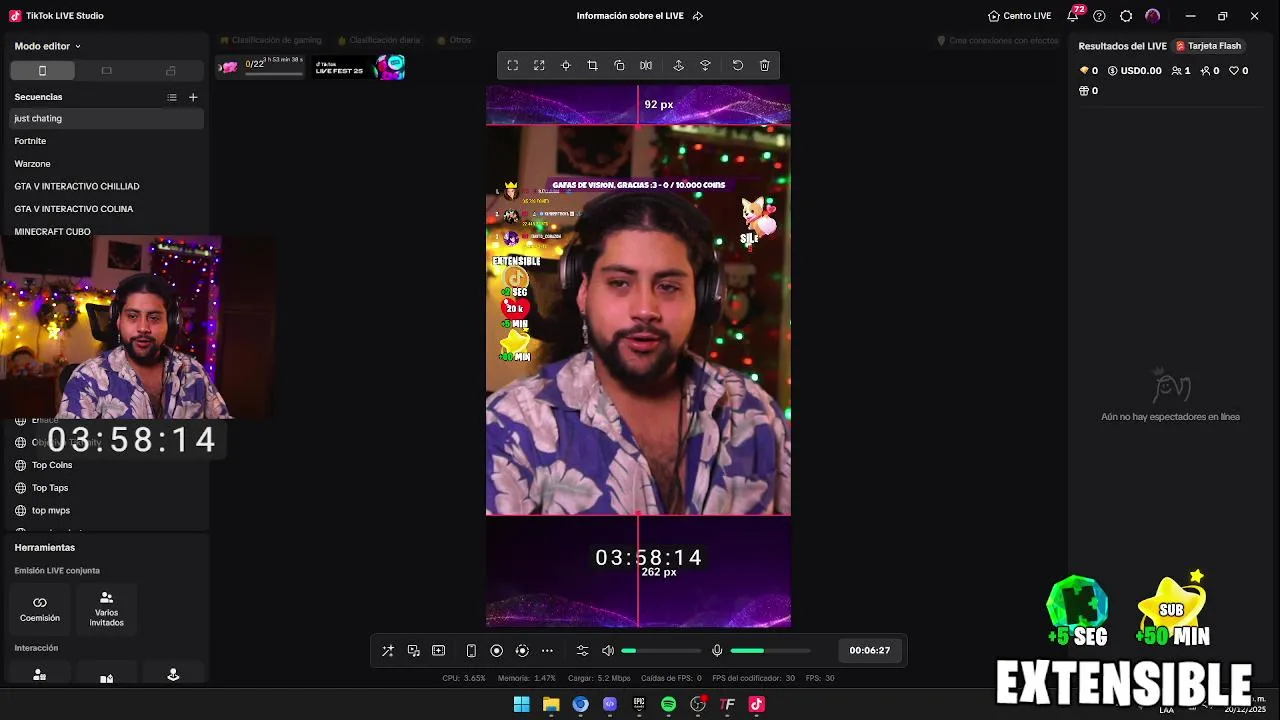
Task: Open the audio mixer sliders icon
Action: click(x=582, y=651)
